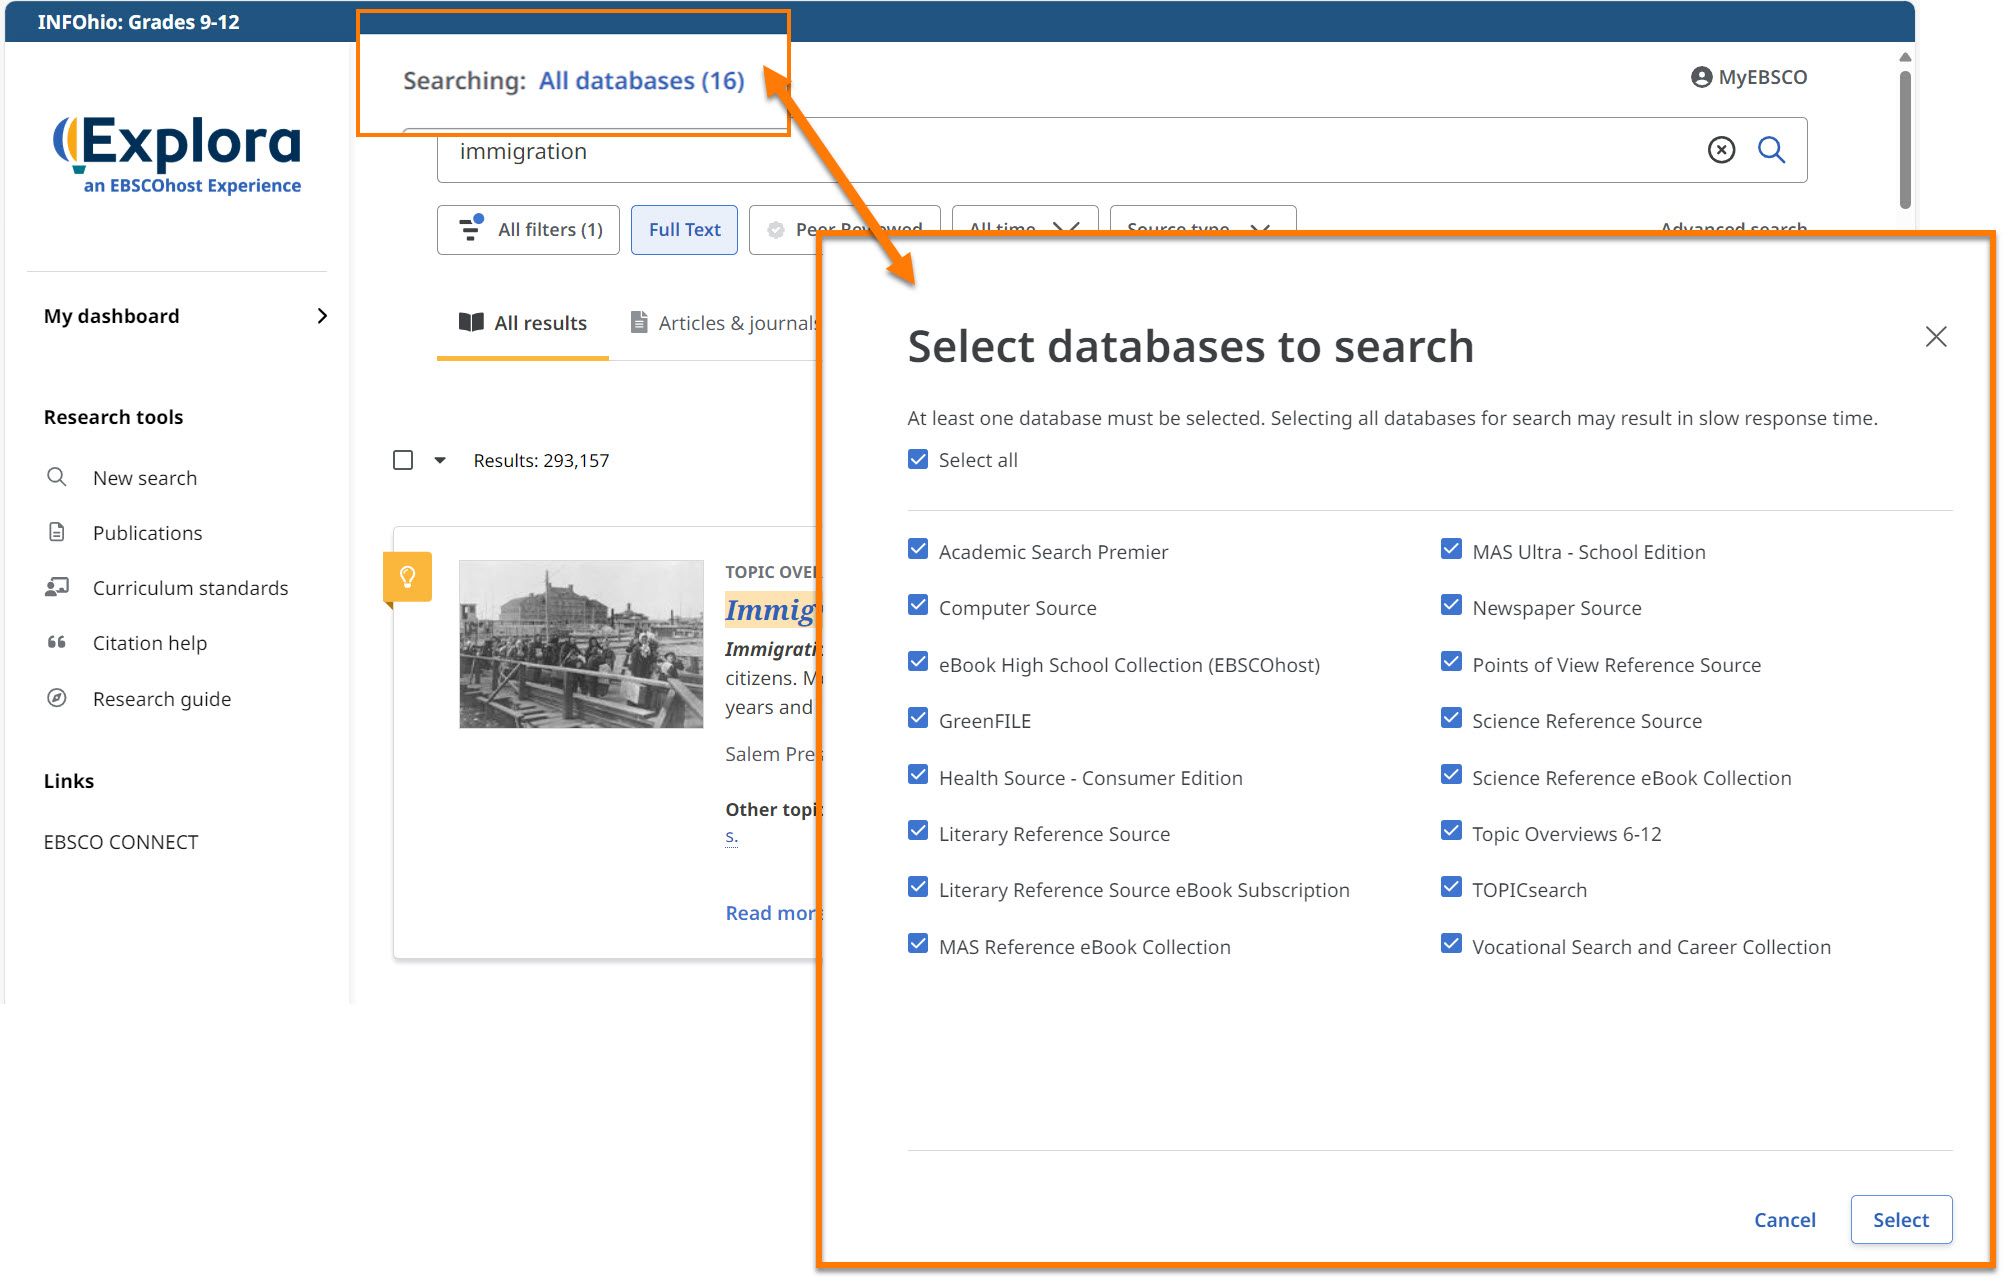Click the Publications document icon

57,532
